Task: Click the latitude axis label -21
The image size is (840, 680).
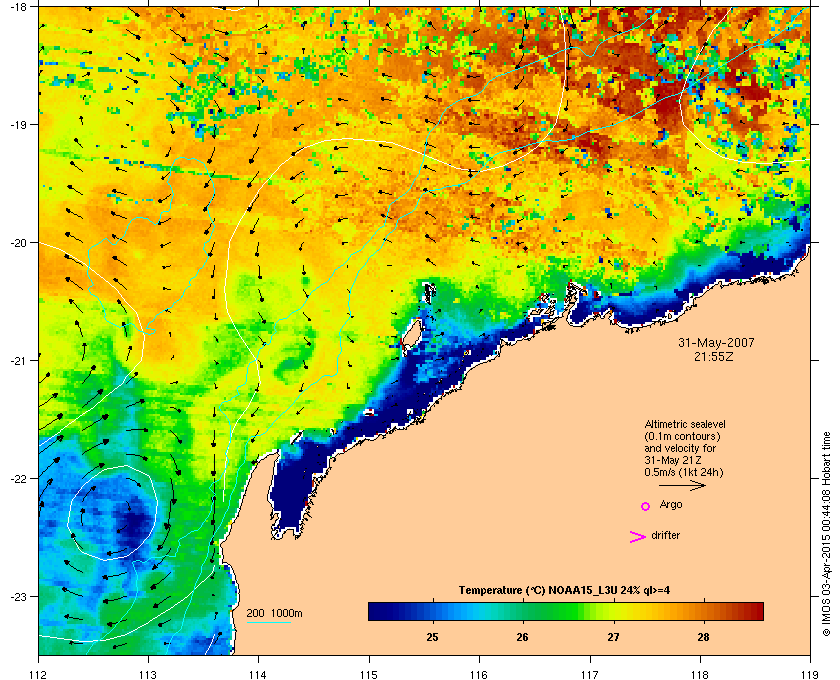Action: 18,360
